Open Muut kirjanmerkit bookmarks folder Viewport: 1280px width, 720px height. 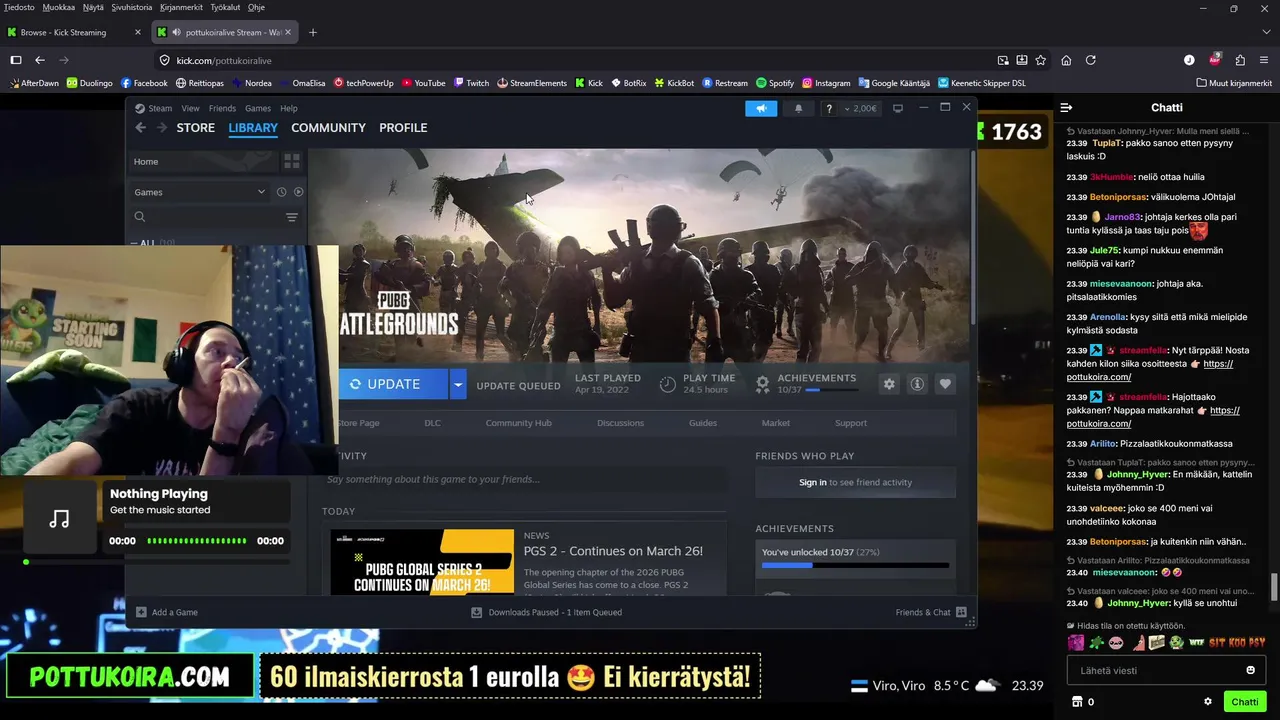[1233, 83]
